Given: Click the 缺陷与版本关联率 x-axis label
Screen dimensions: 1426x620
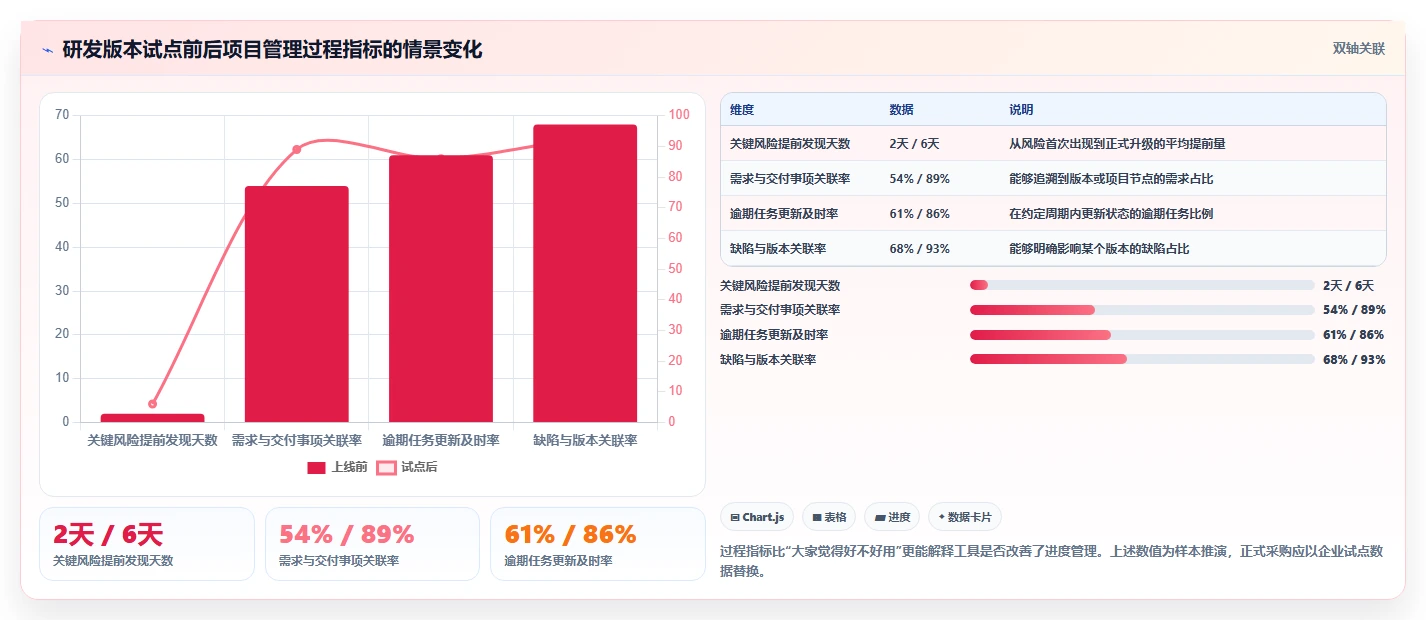Looking at the screenshot, I should [585, 440].
